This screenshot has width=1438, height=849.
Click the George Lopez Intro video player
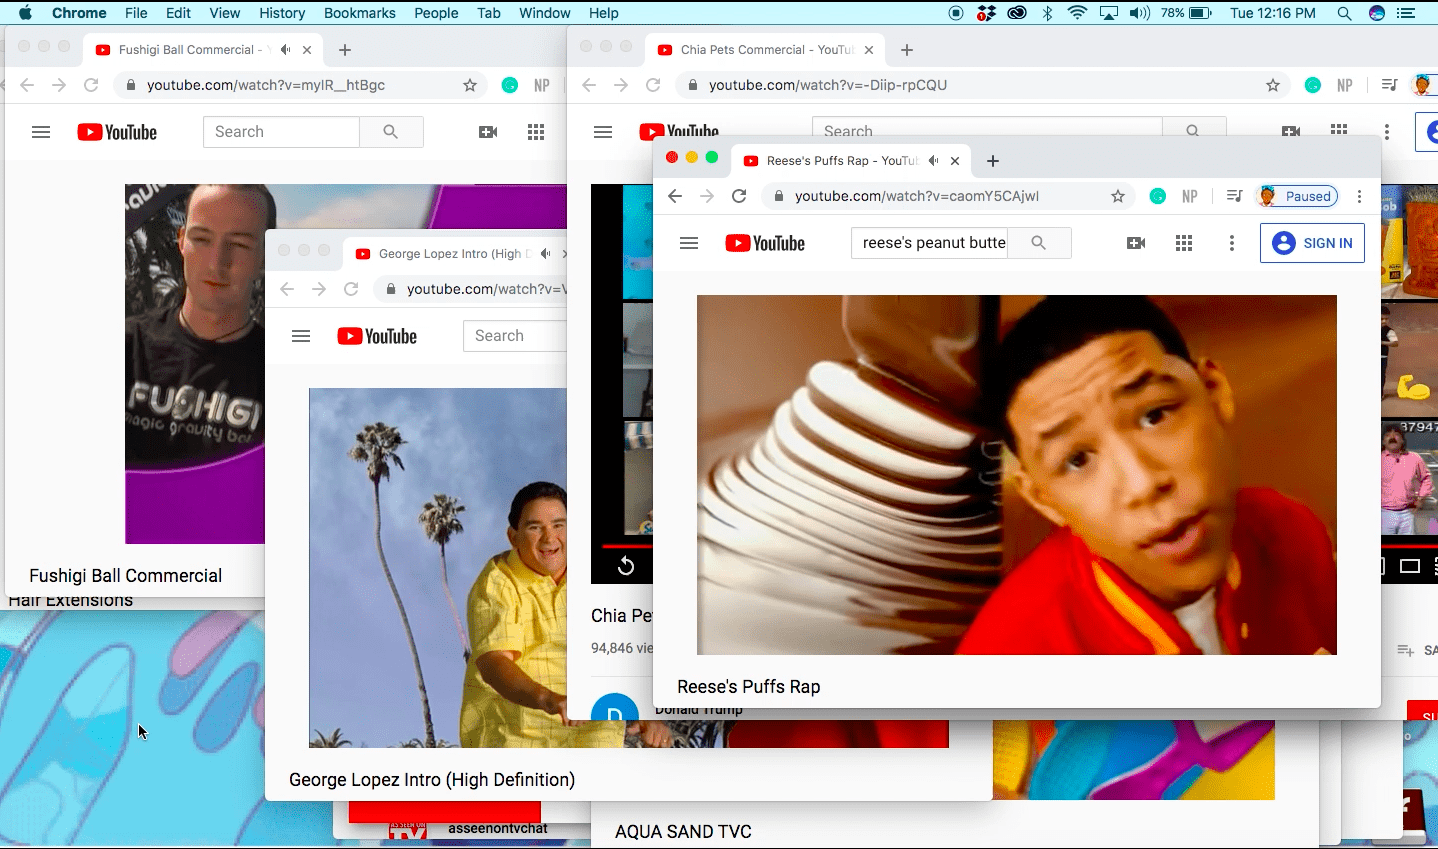pyautogui.click(x=437, y=568)
